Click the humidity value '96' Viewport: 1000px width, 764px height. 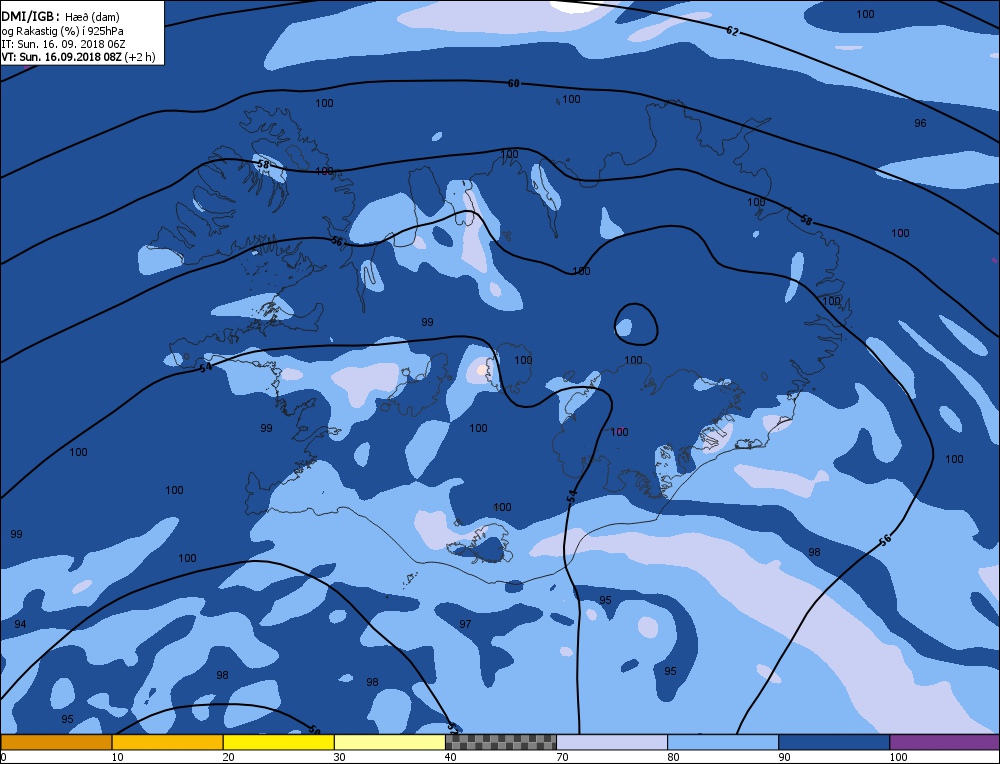coord(920,123)
